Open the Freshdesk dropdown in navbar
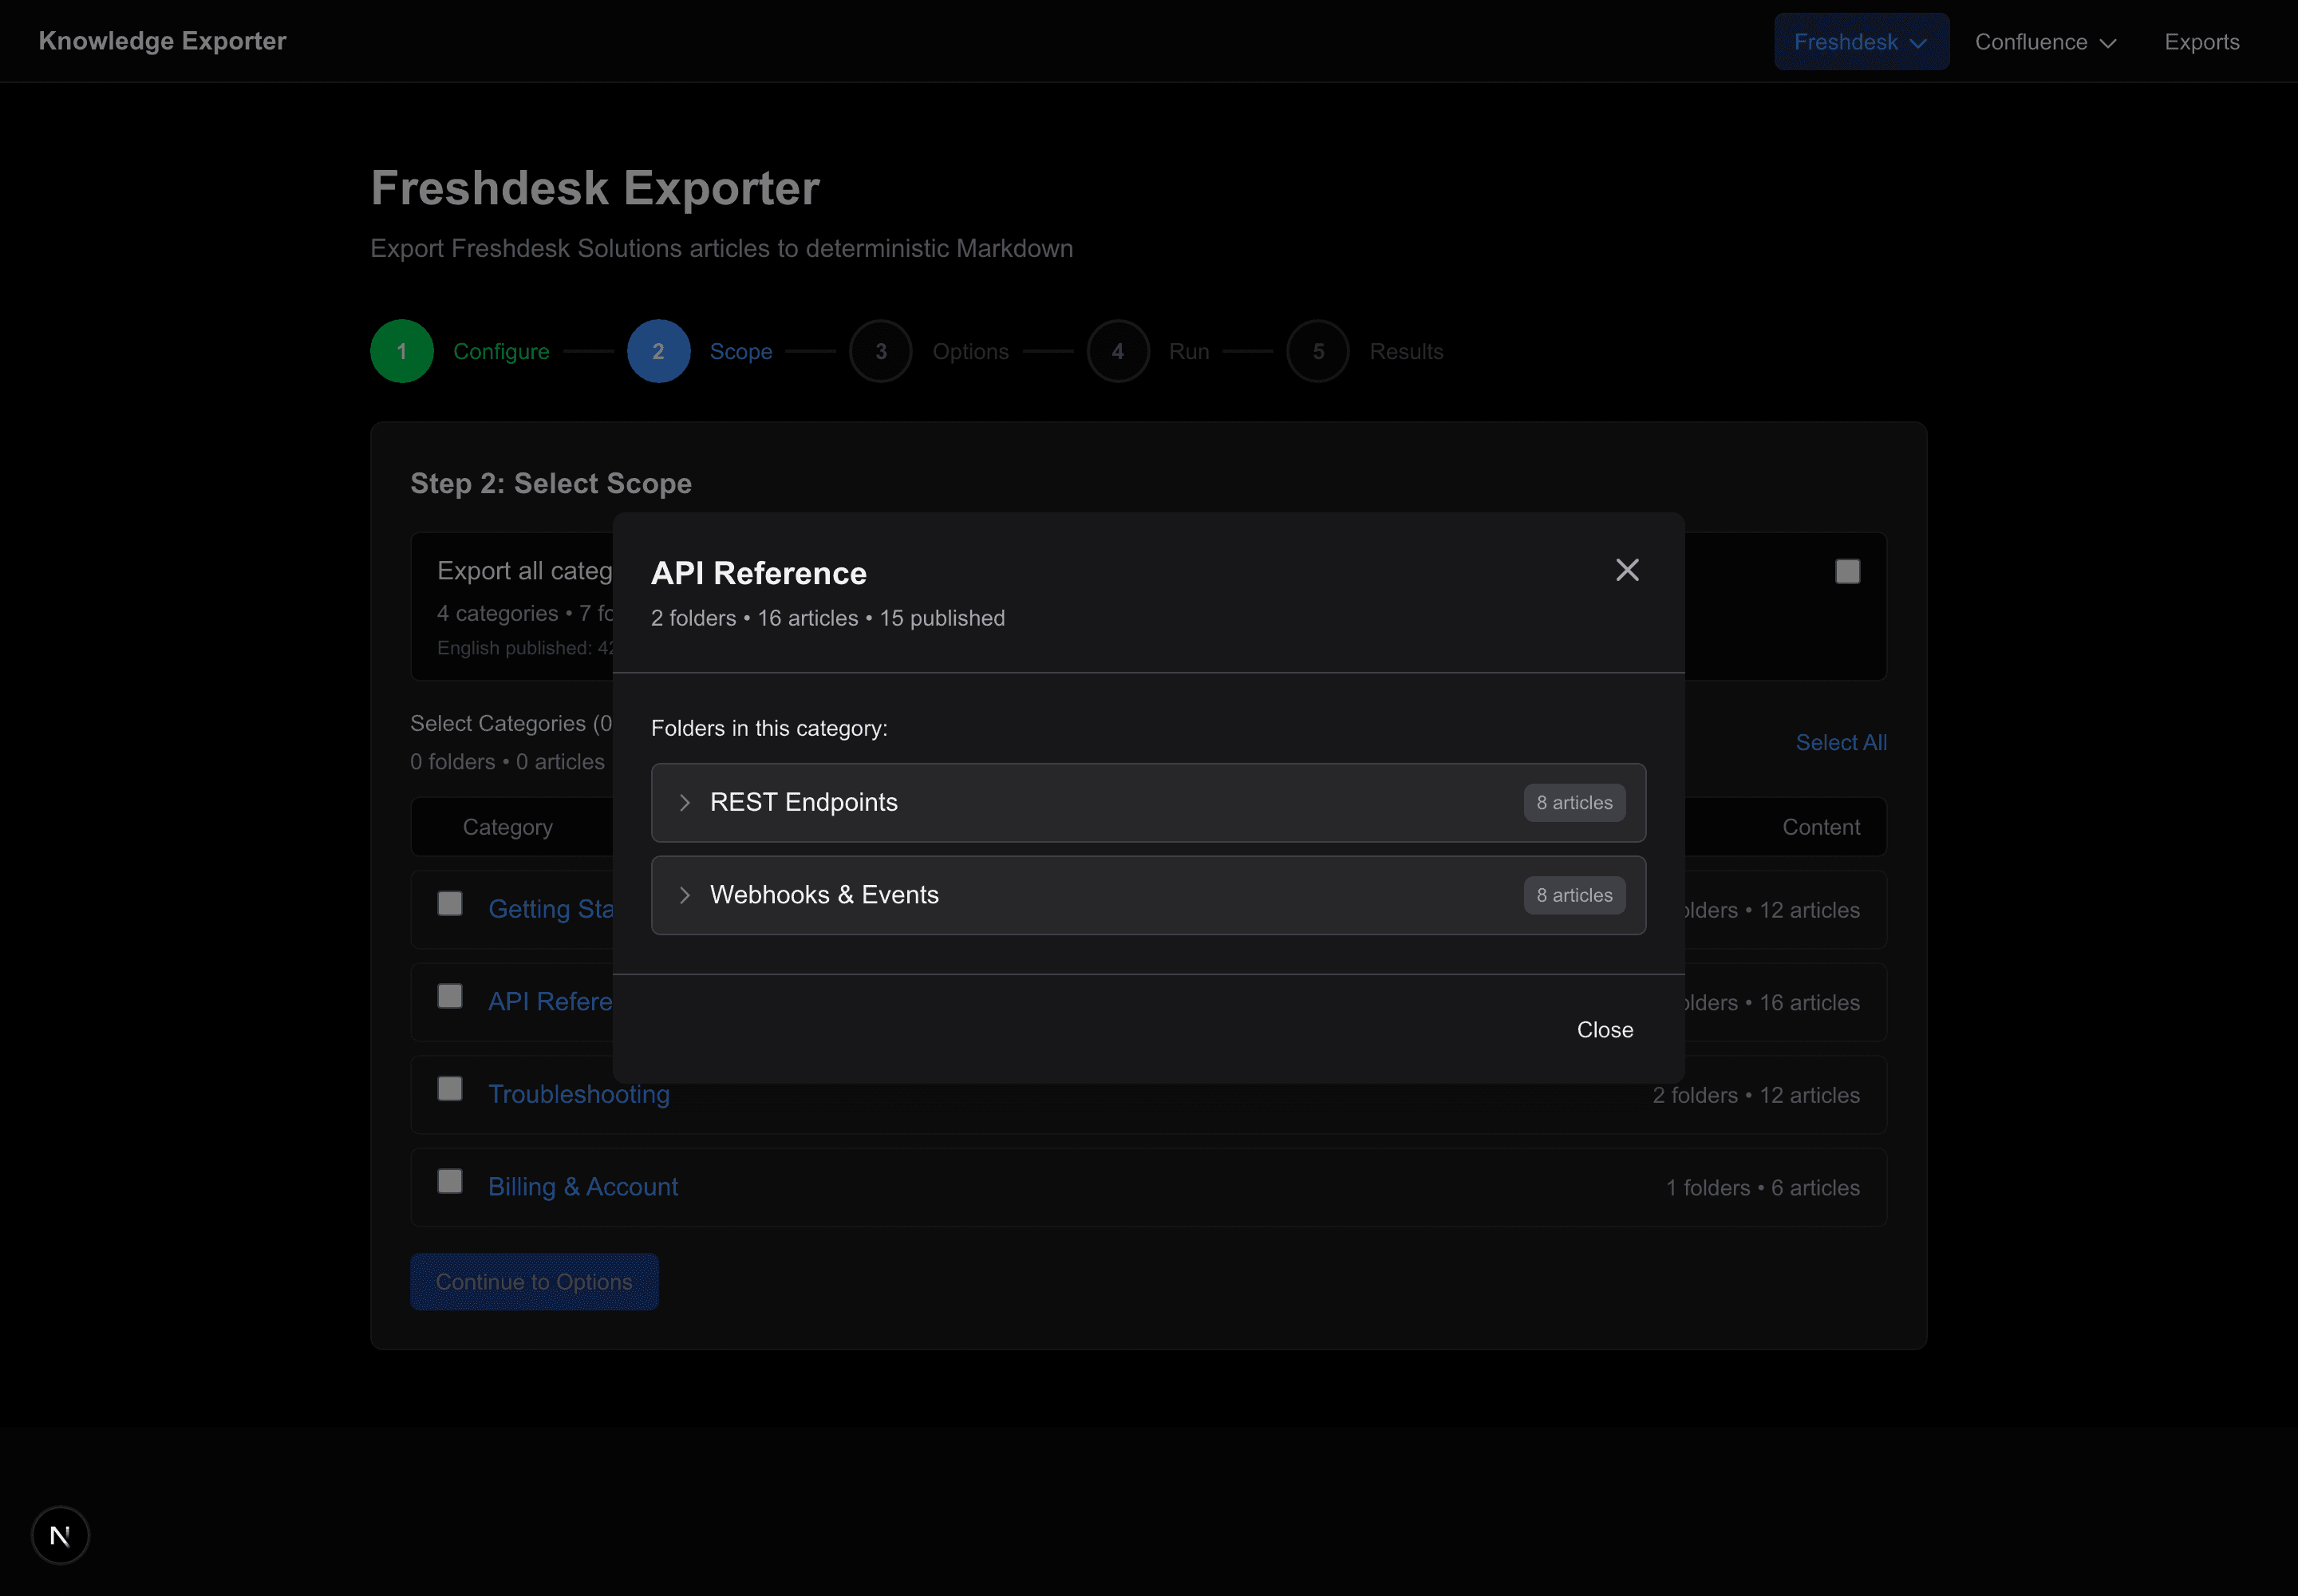This screenshot has width=2298, height=1596. tap(1861, 42)
